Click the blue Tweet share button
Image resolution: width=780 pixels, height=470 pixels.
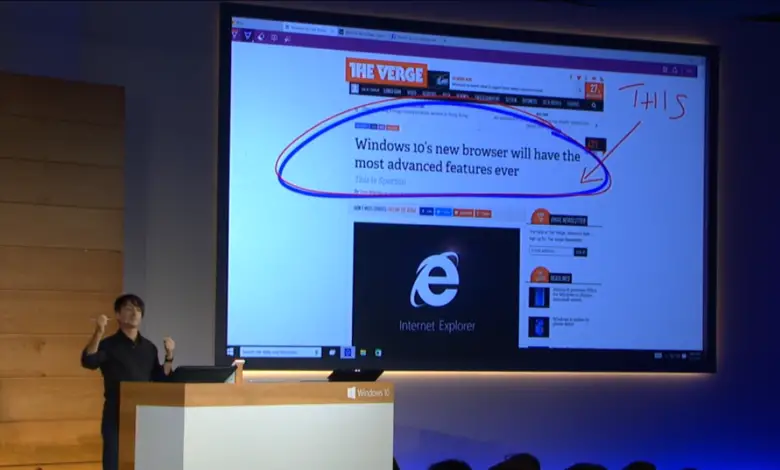443,212
